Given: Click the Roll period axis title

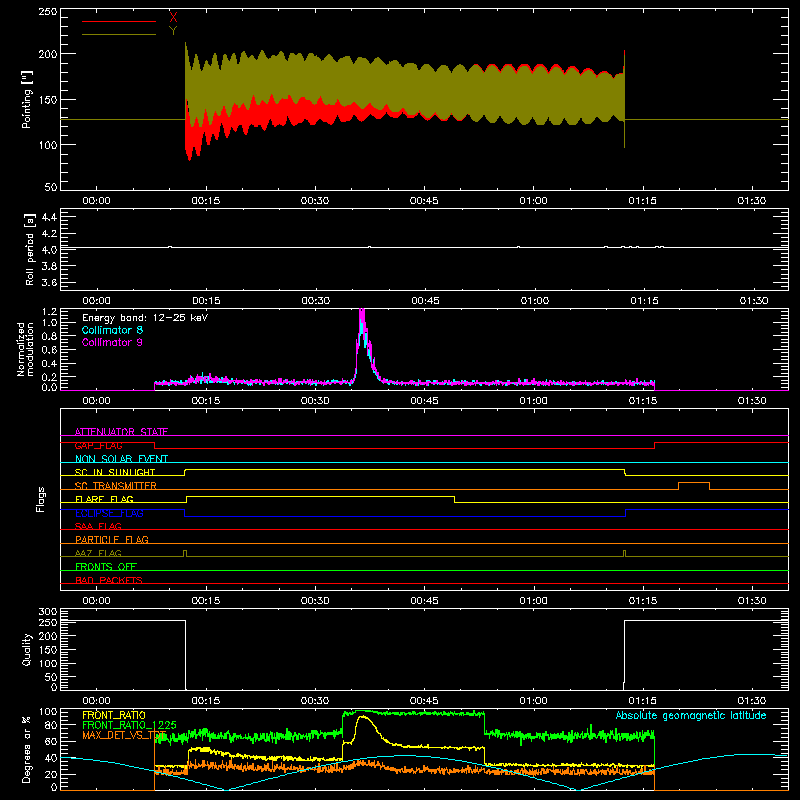Looking at the screenshot, I should [x=29, y=249].
